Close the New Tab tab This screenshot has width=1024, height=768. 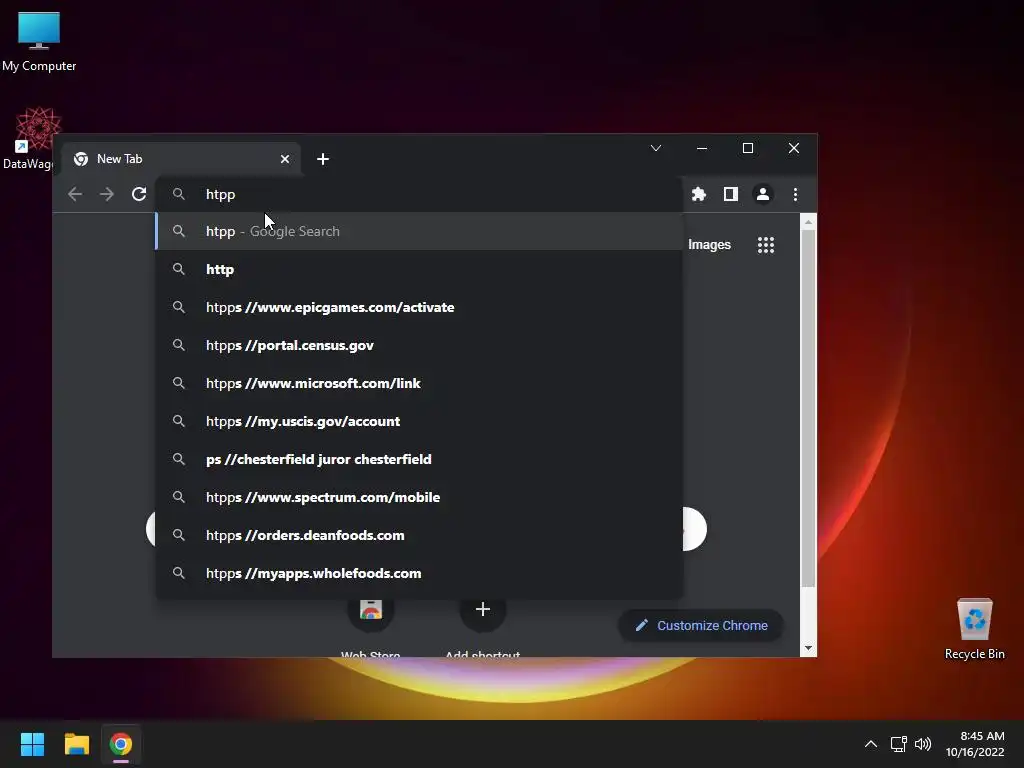(x=285, y=159)
